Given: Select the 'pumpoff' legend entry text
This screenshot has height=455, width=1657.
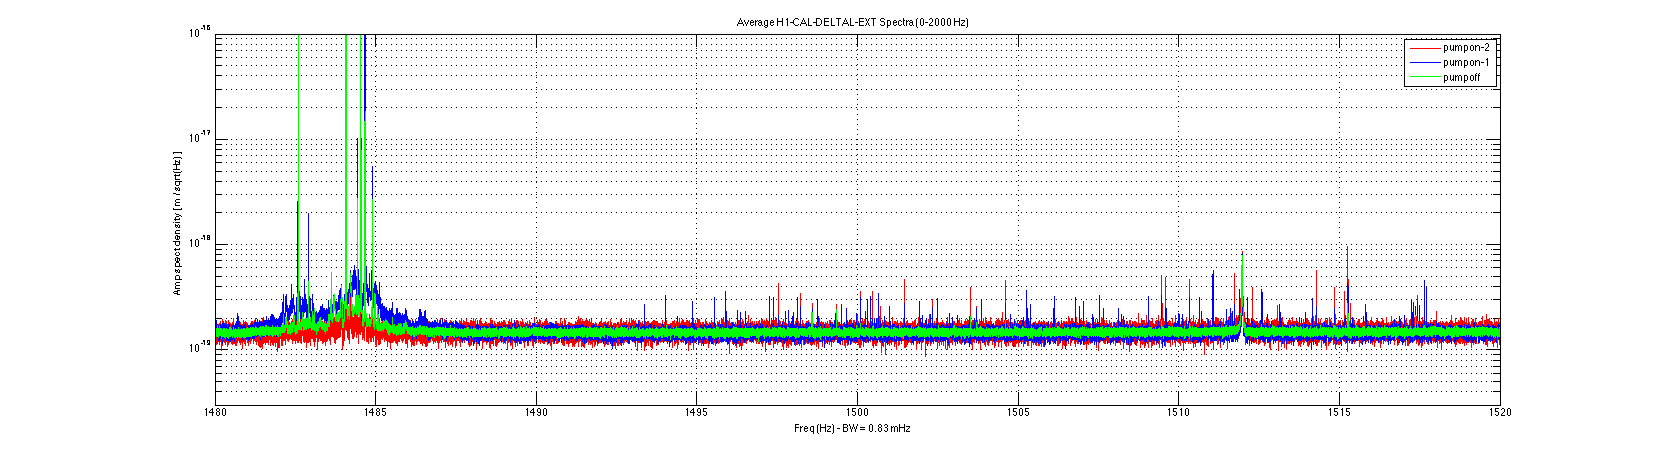Looking at the screenshot, I should (x=1463, y=77).
